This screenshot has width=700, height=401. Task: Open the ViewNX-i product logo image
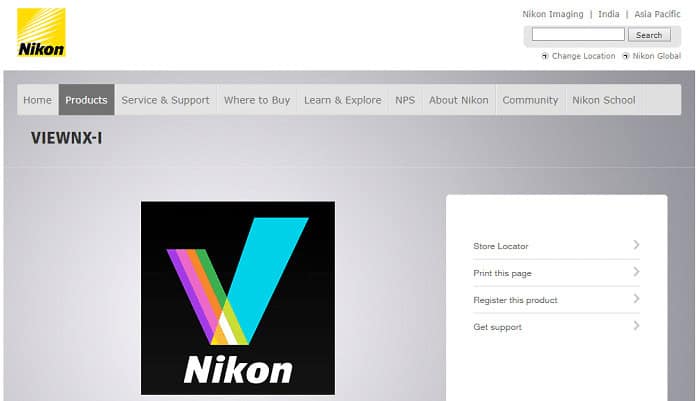238,298
